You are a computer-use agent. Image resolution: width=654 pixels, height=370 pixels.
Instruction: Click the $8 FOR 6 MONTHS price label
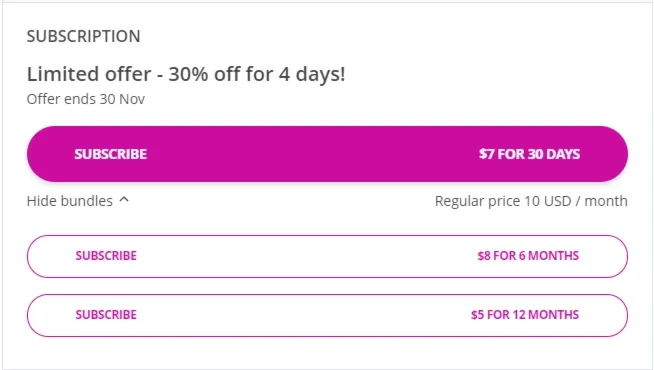tap(528, 255)
